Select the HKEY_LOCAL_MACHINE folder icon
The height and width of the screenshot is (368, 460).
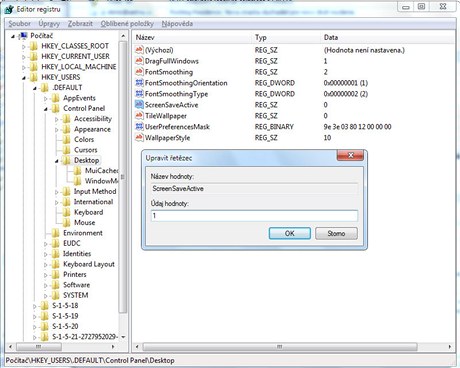(x=34, y=67)
